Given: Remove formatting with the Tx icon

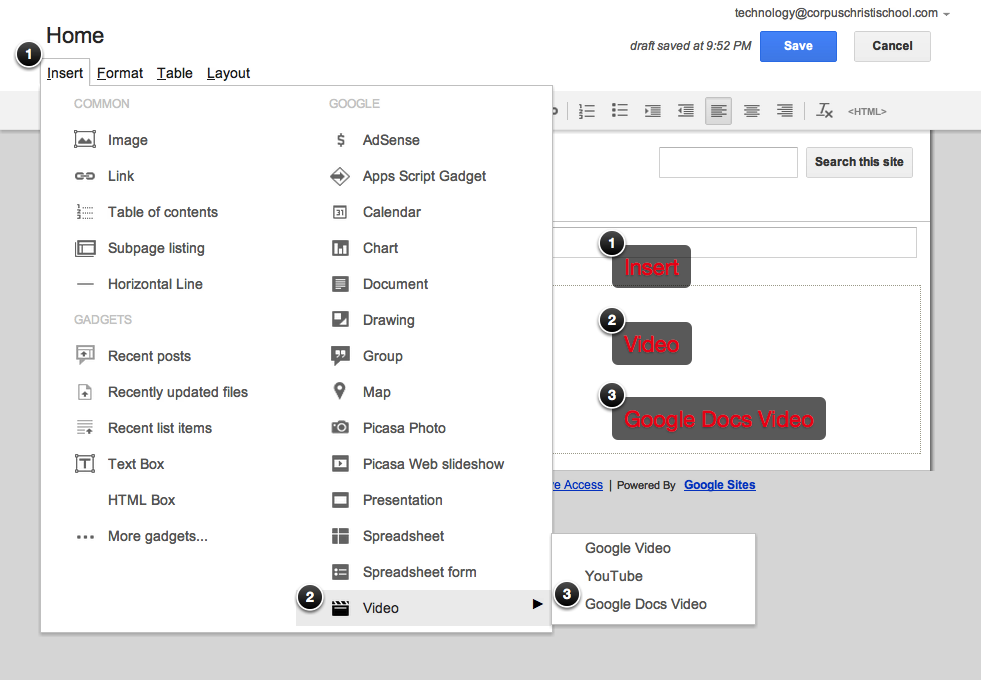Looking at the screenshot, I should [825, 111].
